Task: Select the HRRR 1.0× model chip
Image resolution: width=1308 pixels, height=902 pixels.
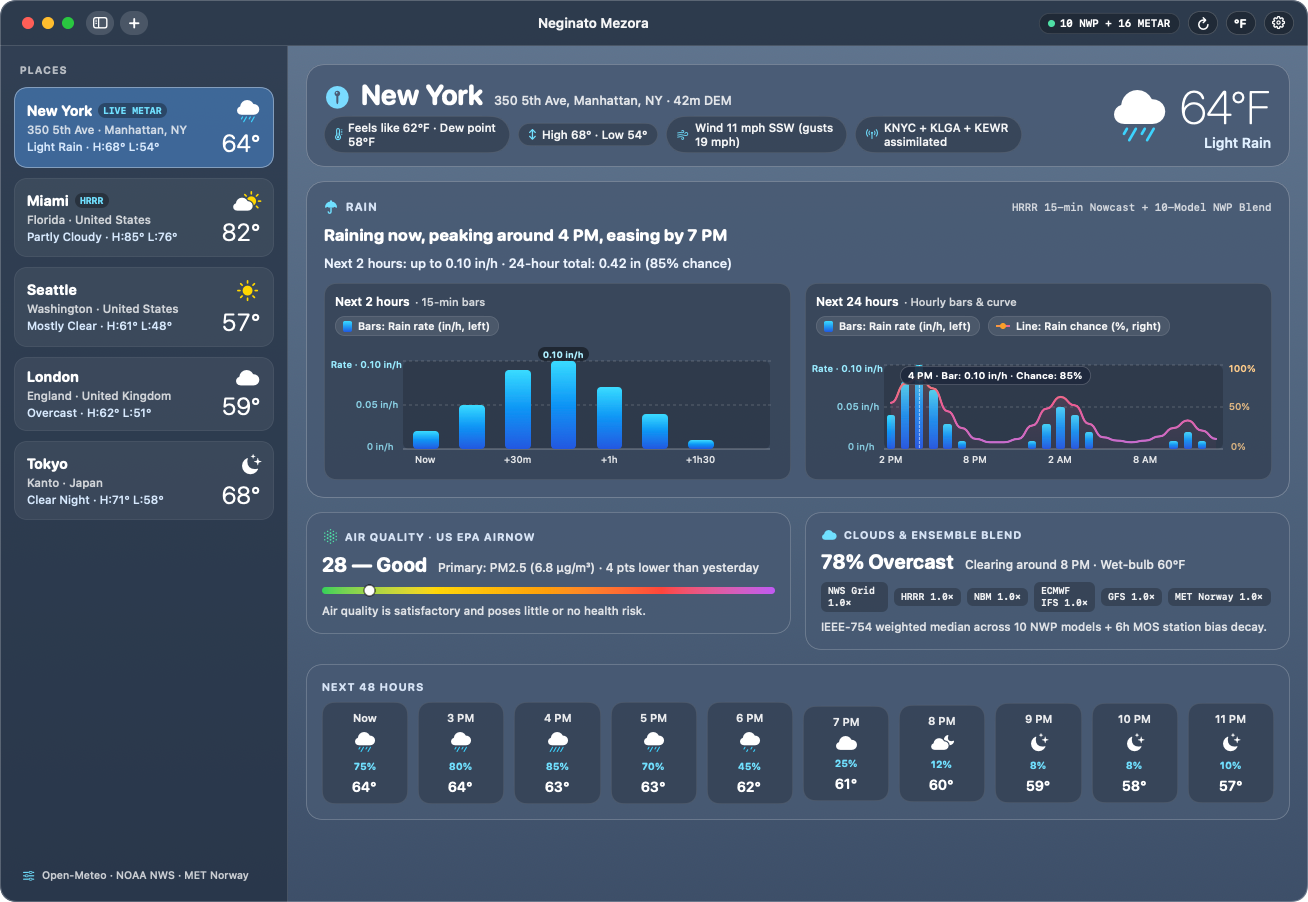Action: tap(927, 596)
